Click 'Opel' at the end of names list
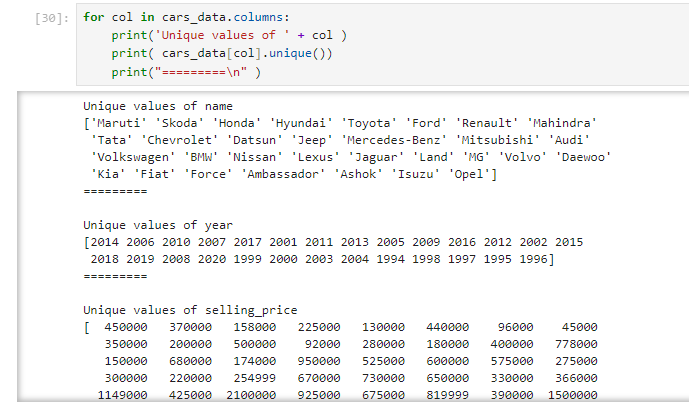689x407 pixels. click(472, 174)
